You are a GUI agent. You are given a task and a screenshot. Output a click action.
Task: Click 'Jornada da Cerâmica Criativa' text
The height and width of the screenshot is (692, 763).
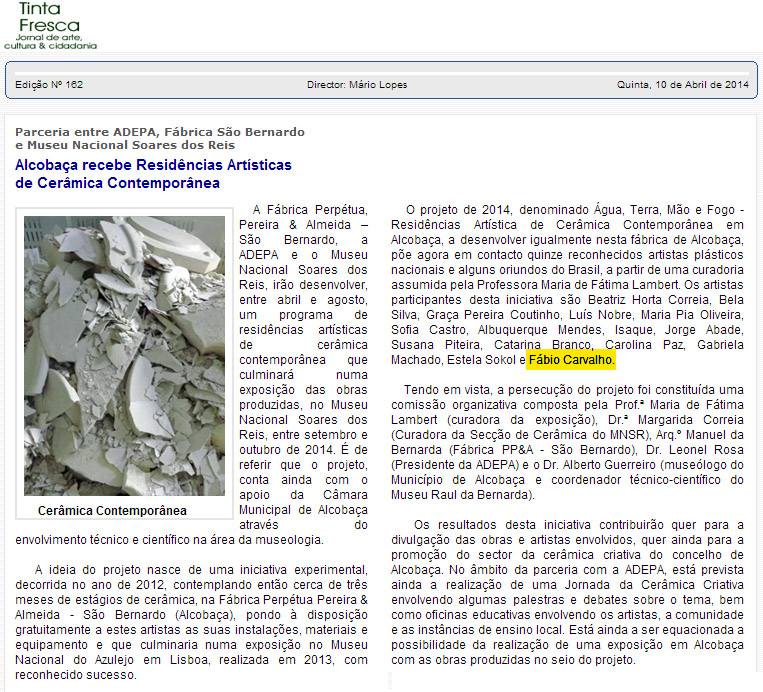[654, 585]
